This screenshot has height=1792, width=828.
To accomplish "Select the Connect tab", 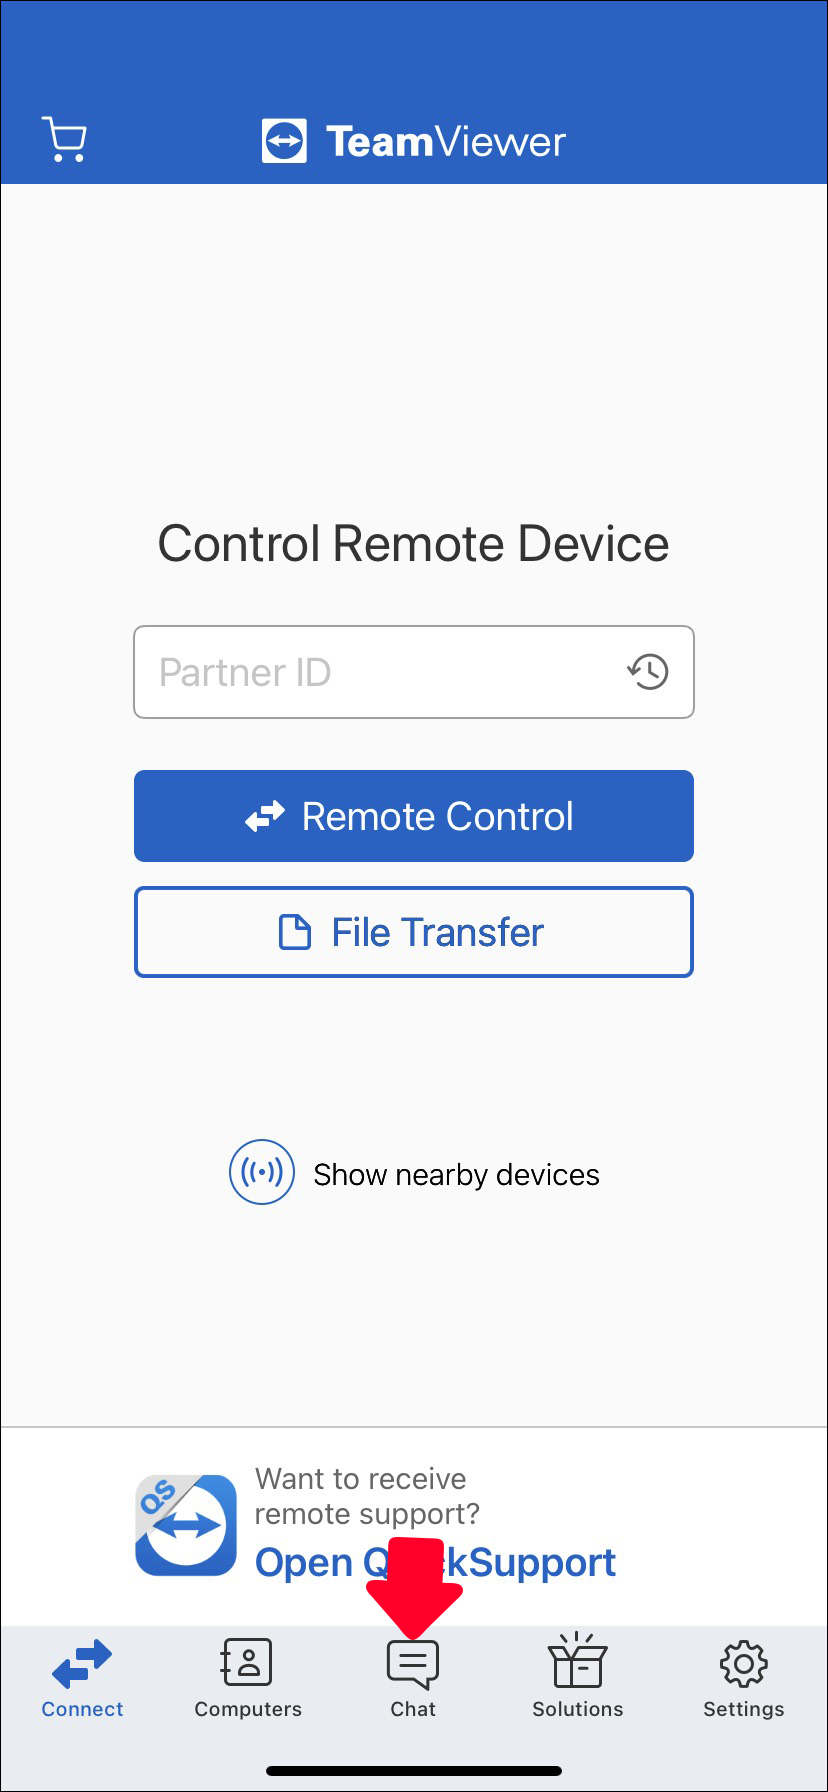I will coord(82,1679).
